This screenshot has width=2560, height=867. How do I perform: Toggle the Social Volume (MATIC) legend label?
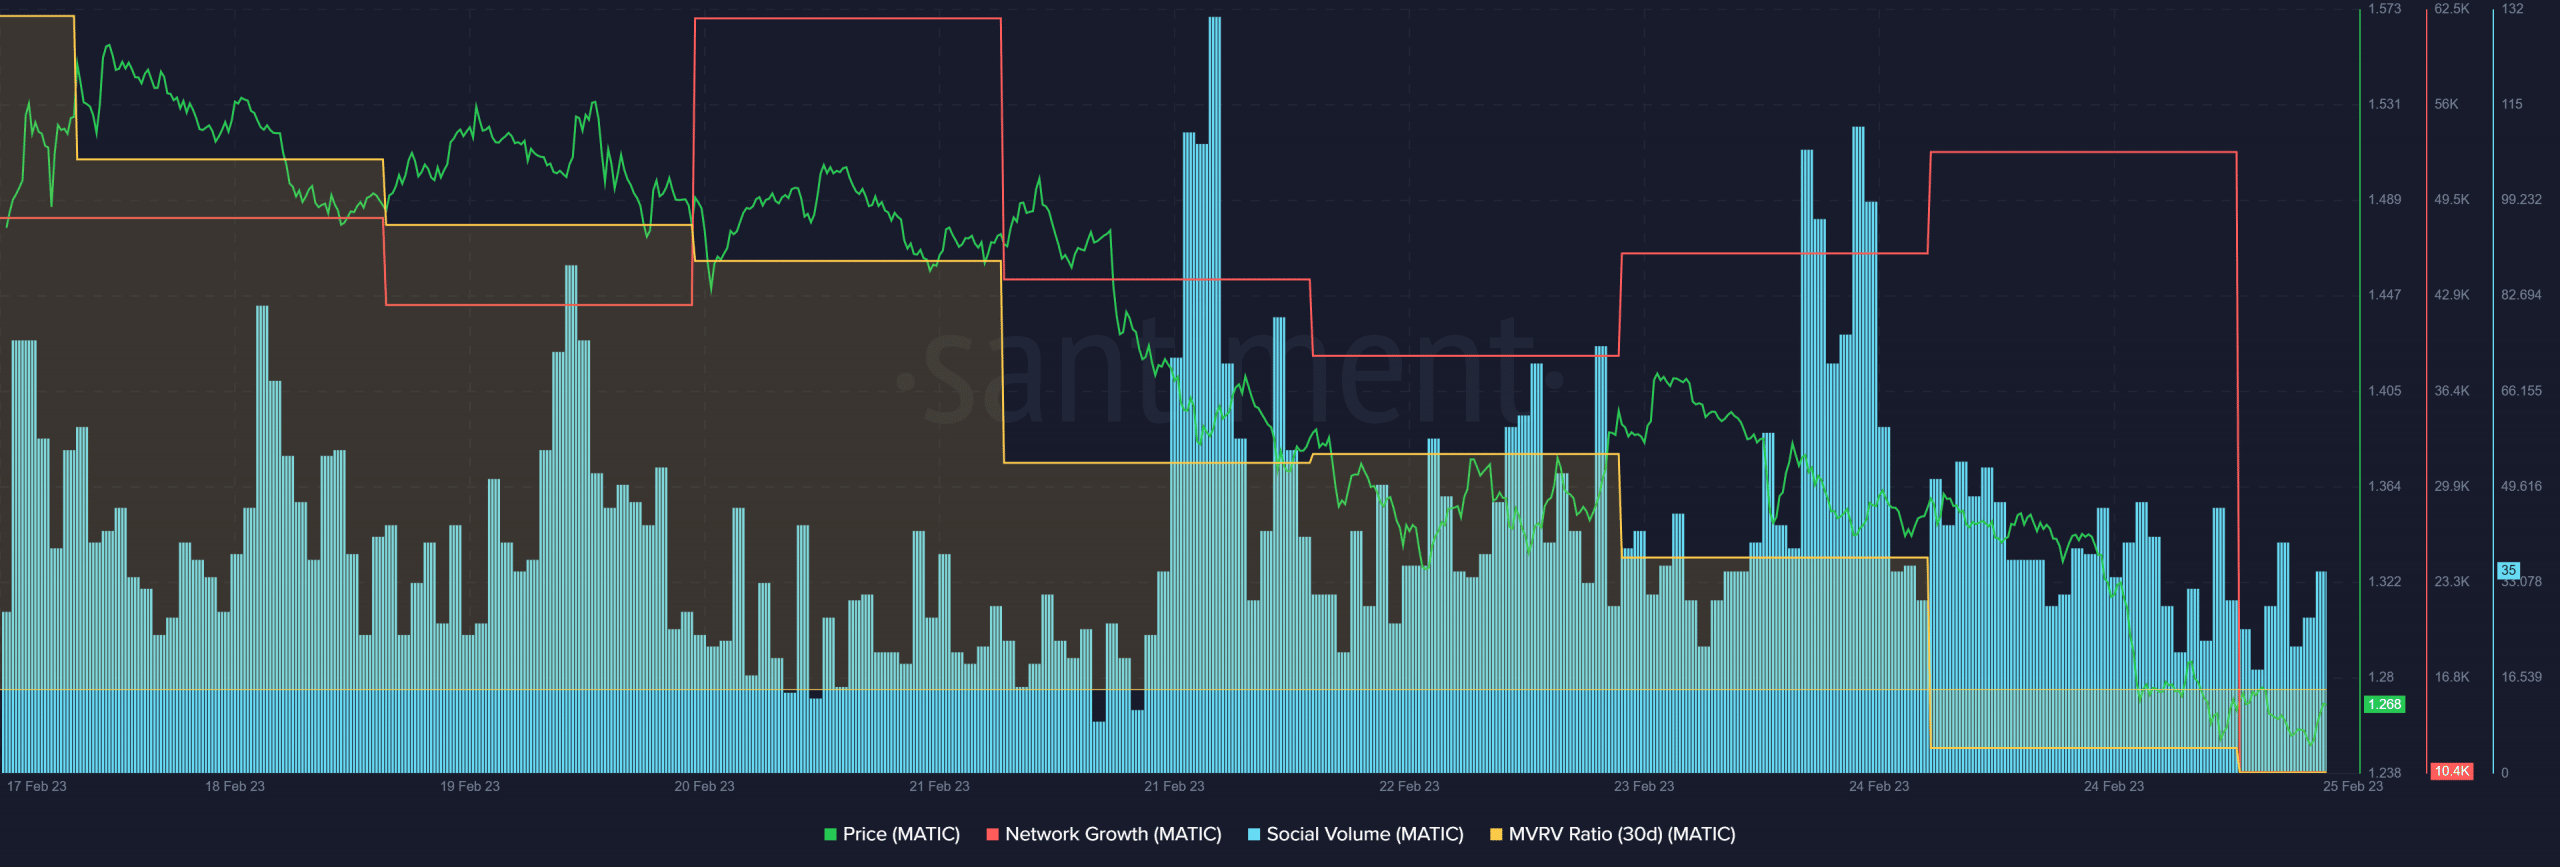coord(1364,834)
